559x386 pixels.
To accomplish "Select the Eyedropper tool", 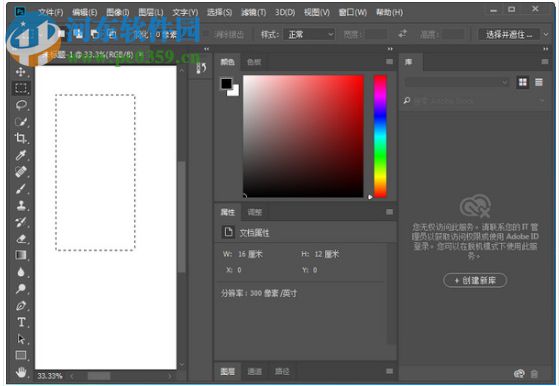I will click(x=21, y=155).
